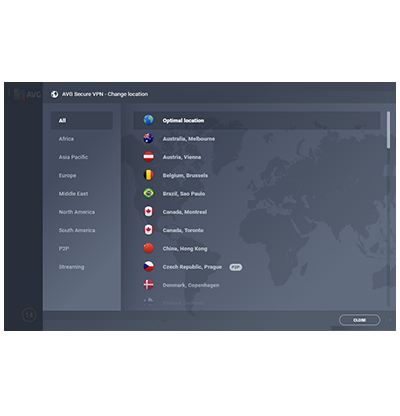Select the Optimal location globe icon
400x416 pixels.
(x=148, y=120)
